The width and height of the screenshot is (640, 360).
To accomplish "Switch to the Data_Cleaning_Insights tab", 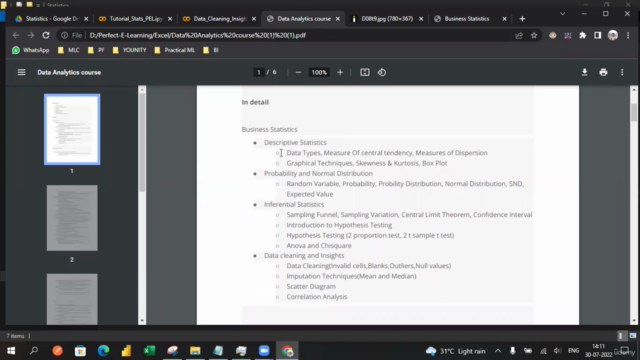I will (220, 19).
